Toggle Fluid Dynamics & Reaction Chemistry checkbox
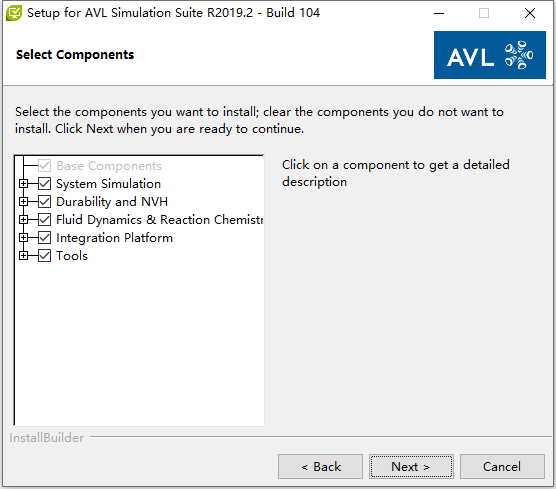This screenshot has width=556, height=489. [x=44, y=220]
